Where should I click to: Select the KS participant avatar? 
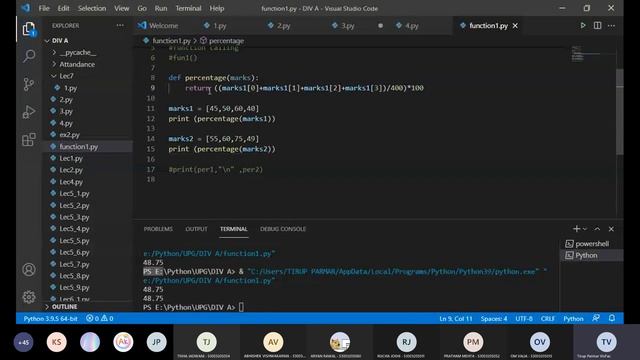(57, 342)
